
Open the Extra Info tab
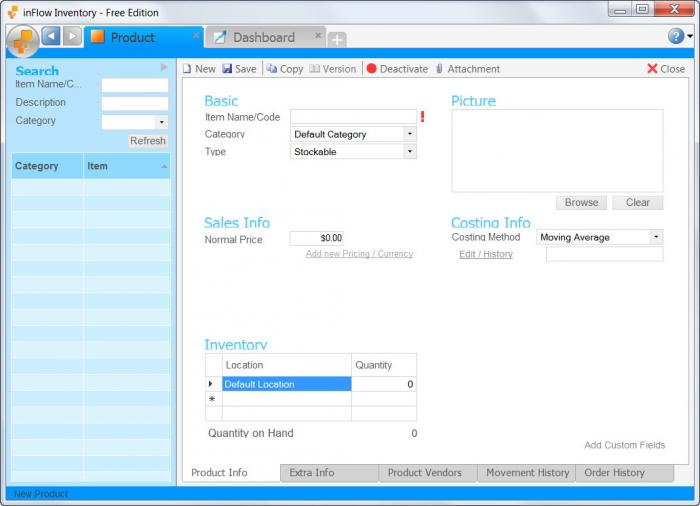329,473
